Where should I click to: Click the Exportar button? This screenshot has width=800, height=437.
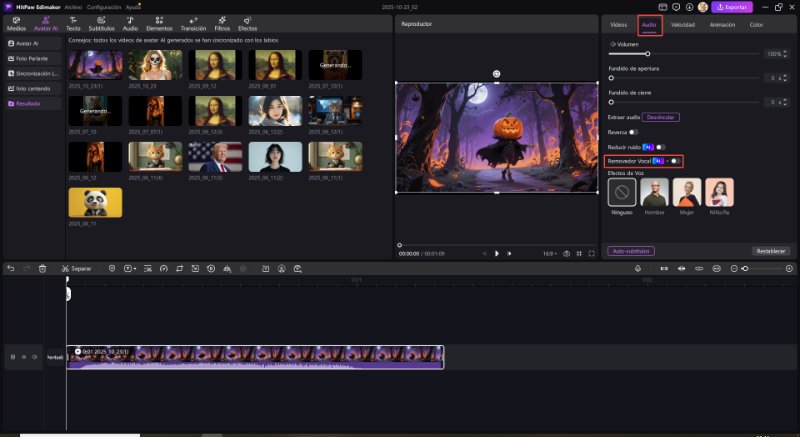click(x=731, y=7)
